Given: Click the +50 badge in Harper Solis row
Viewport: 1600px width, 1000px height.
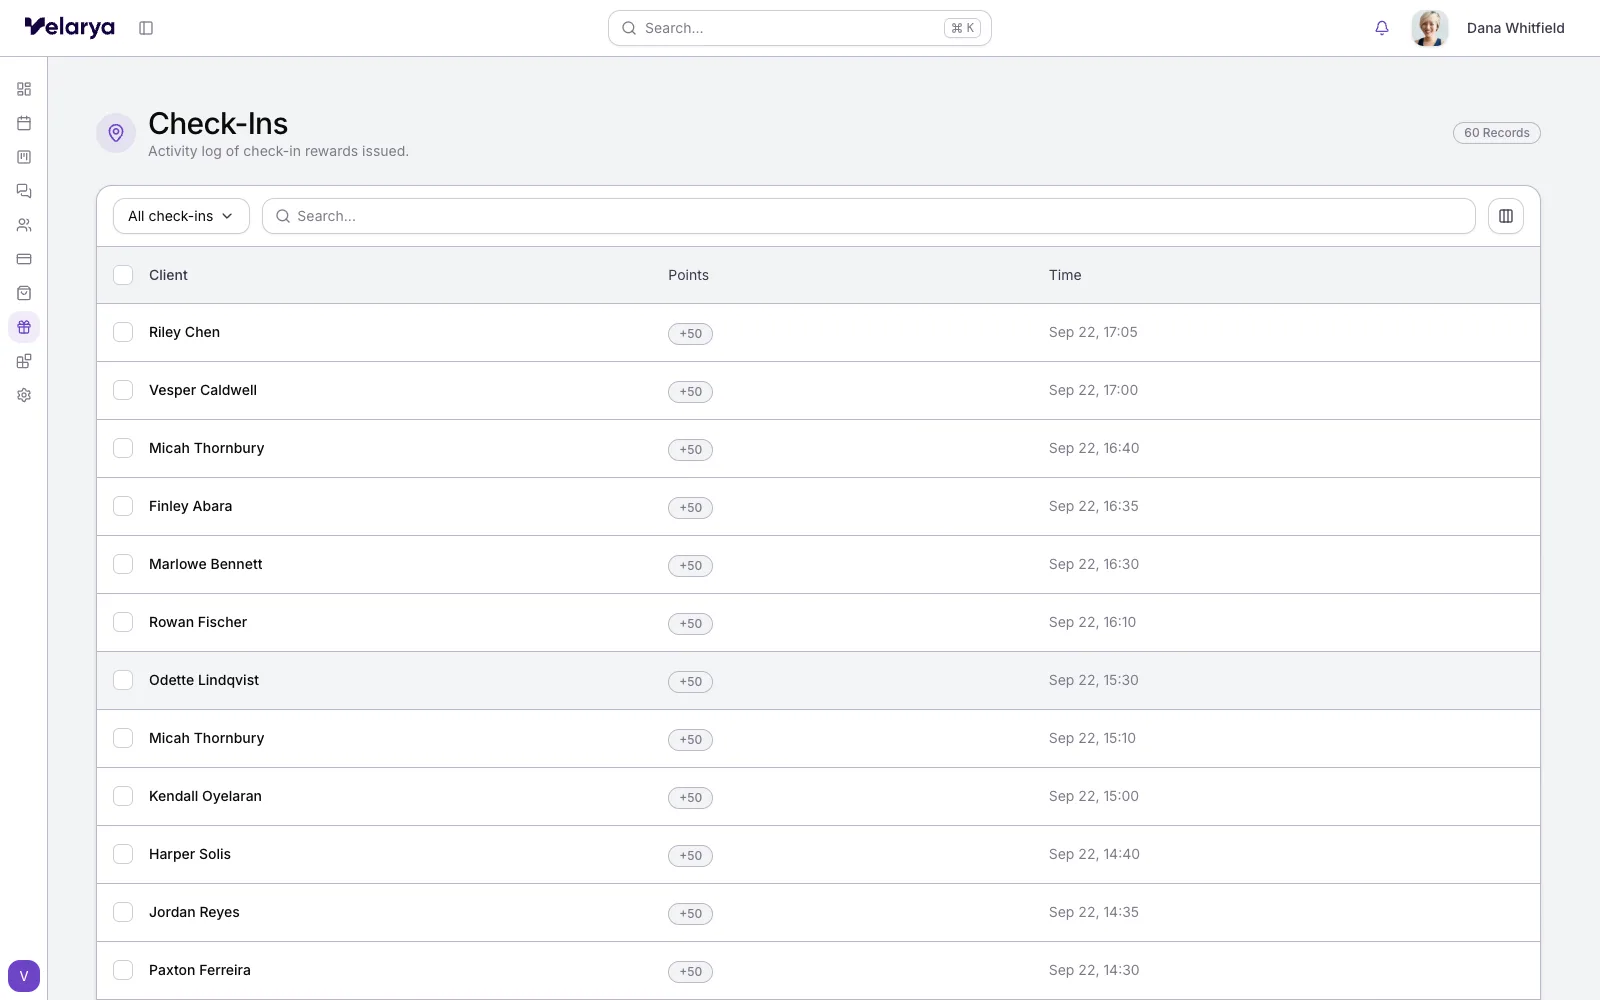Looking at the screenshot, I should [690, 856].
